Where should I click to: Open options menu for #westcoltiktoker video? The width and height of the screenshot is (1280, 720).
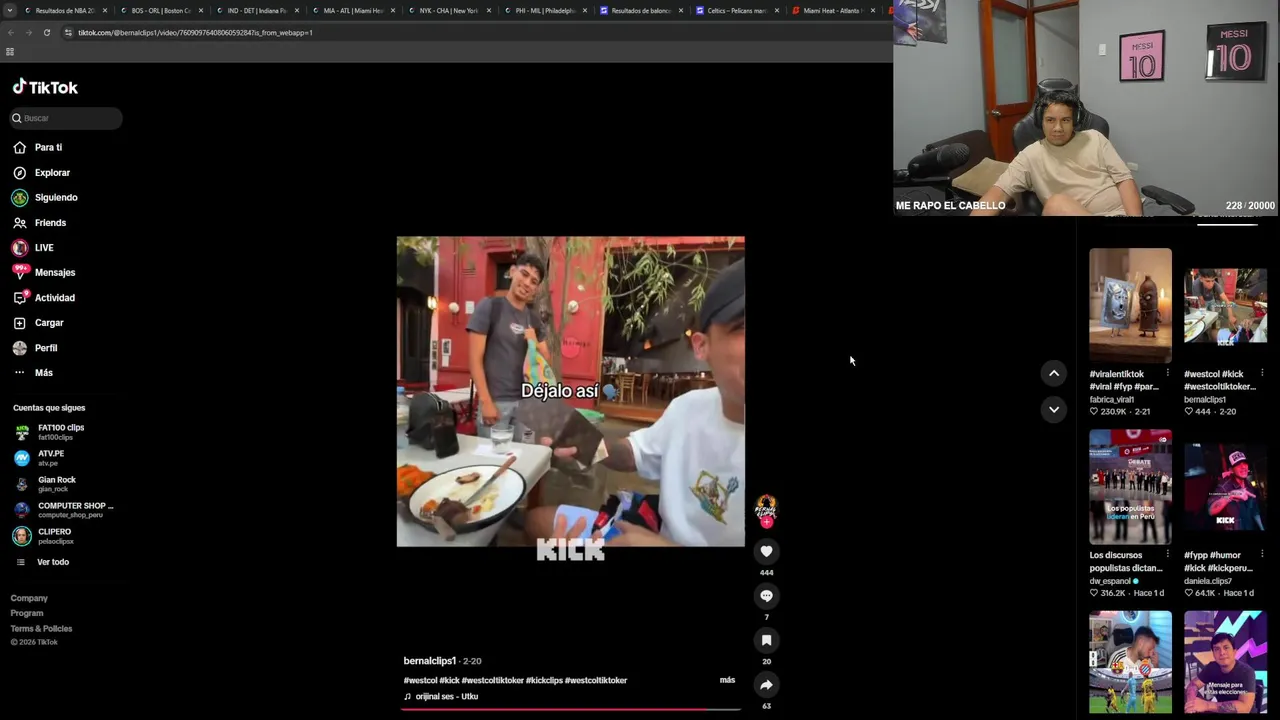tap(1262, 373)
